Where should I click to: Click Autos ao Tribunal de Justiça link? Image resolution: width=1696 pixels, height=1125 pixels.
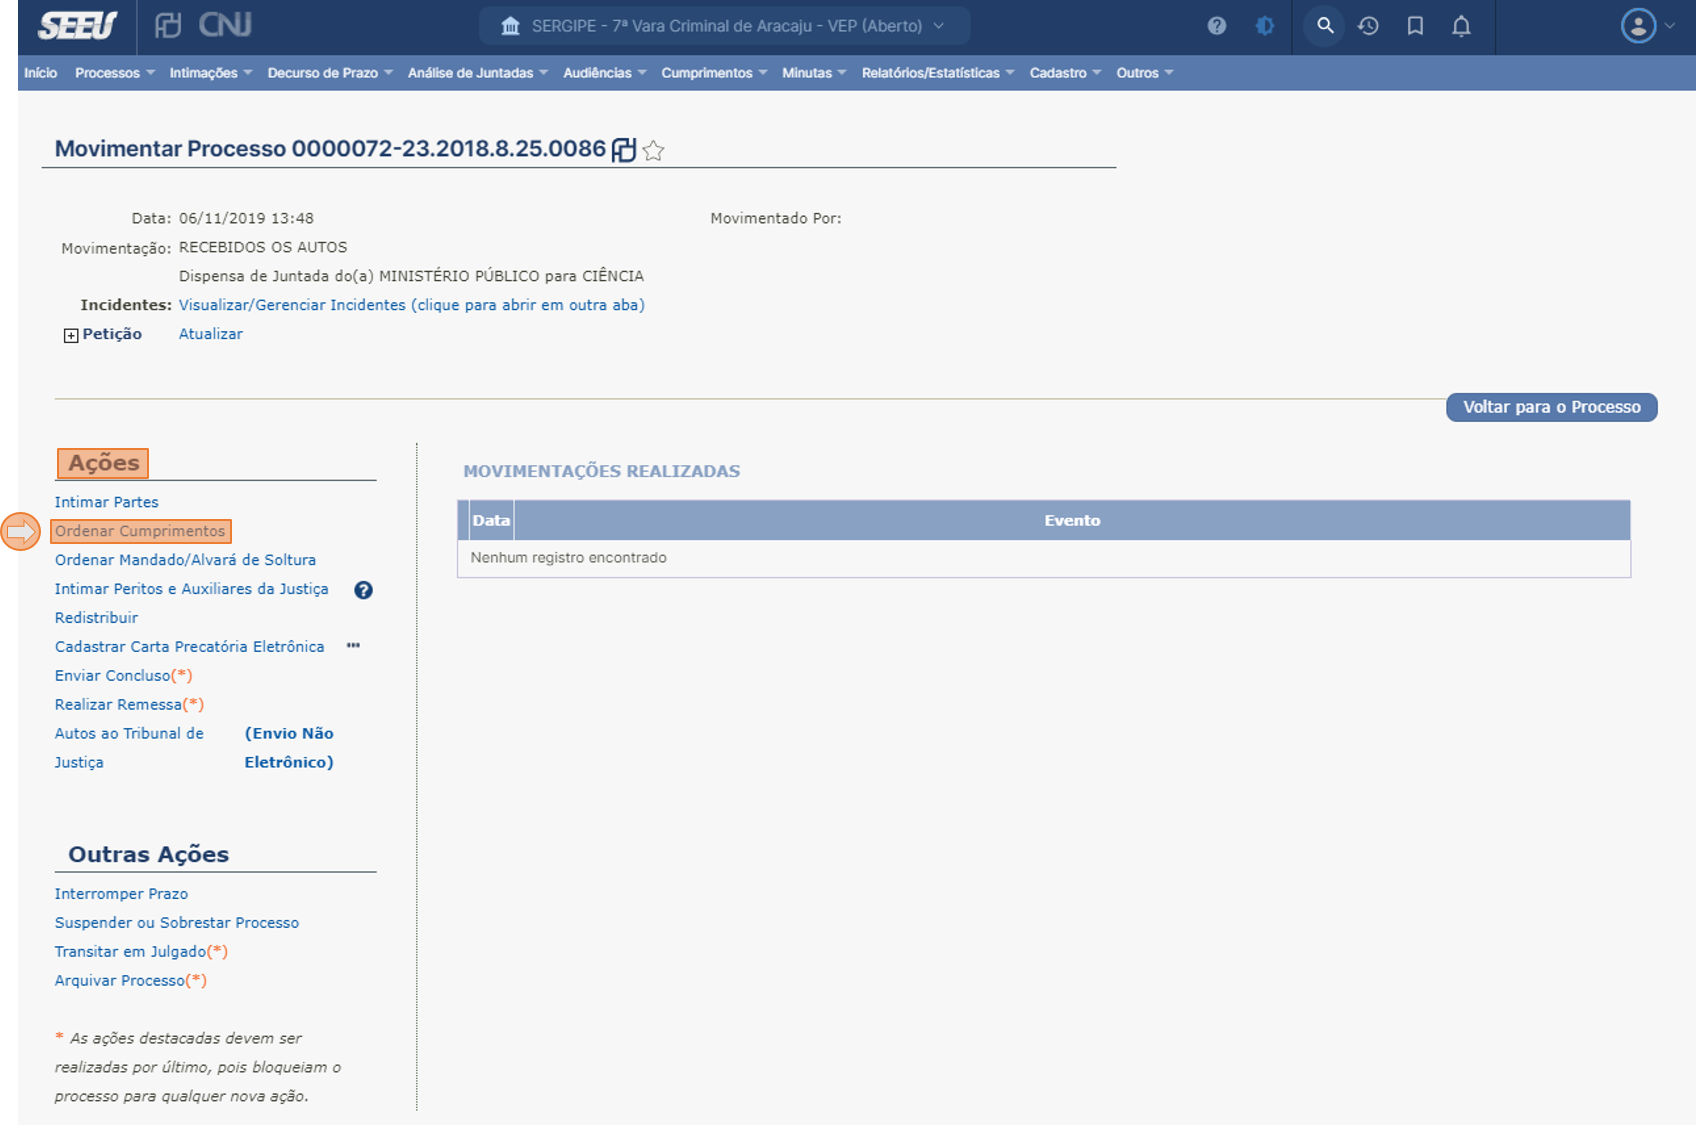pyautogui.click(x=129, y=748)
